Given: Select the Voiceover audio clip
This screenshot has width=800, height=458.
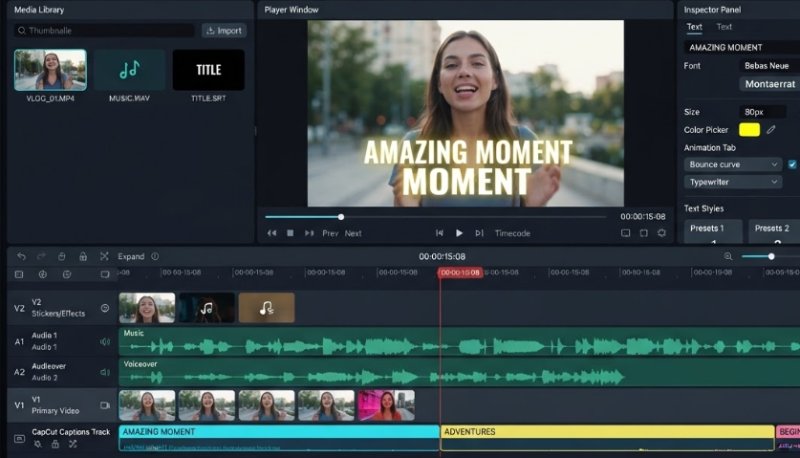Looking at the screenshot, I should 459,372.
